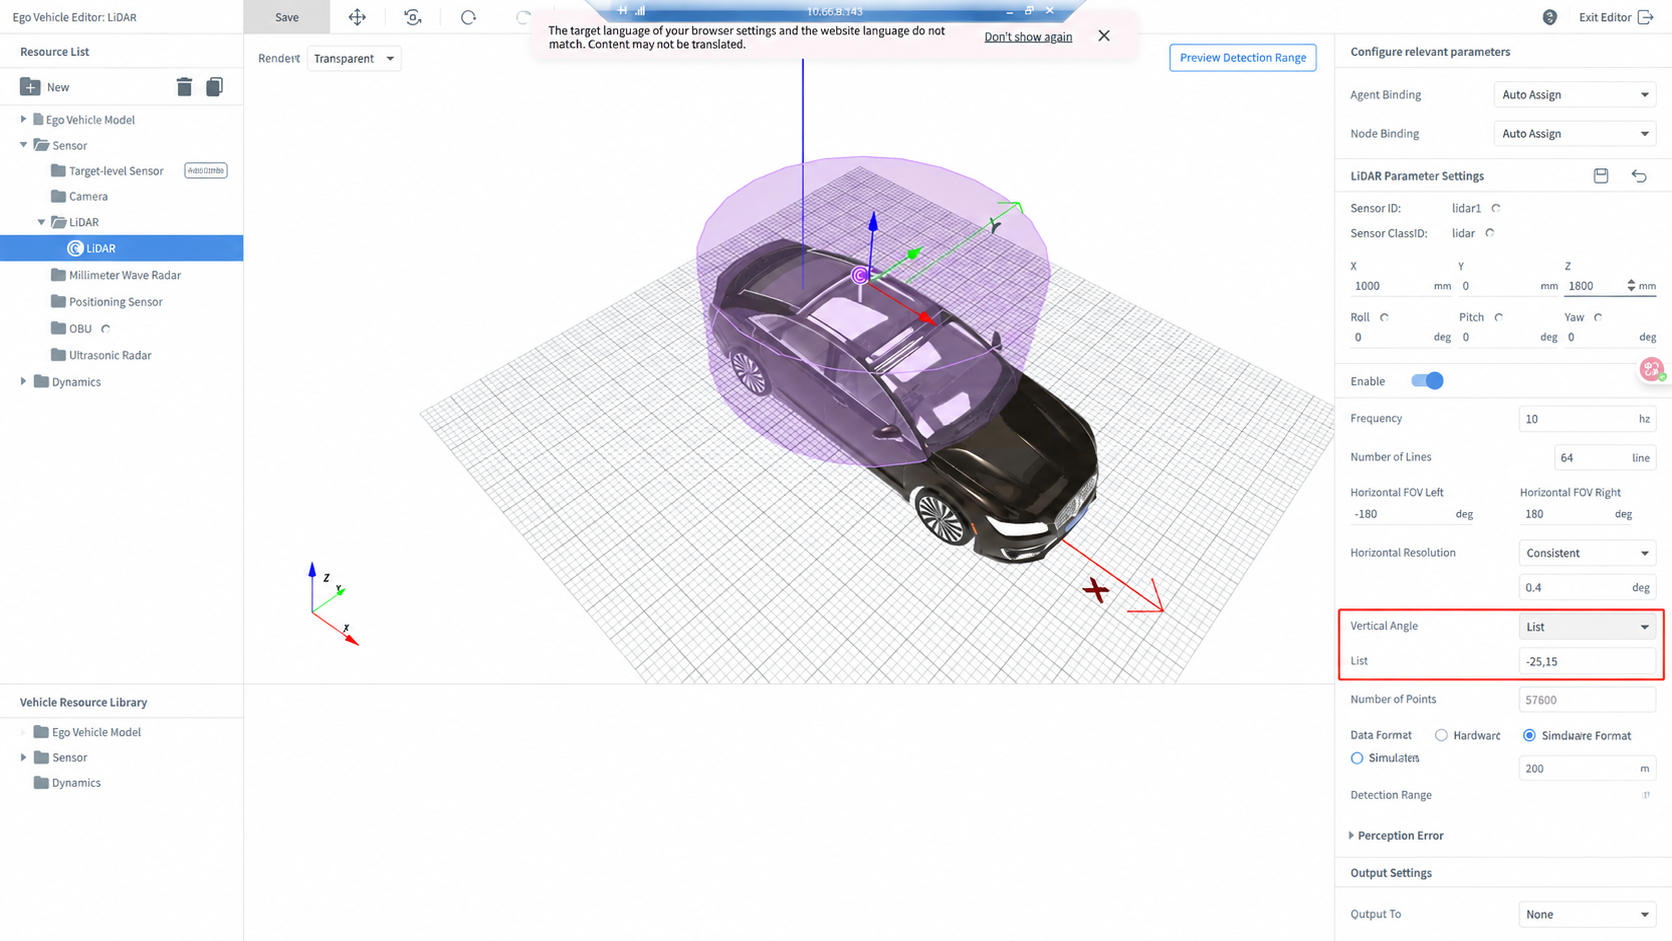The height and width of the screenshot is (941, 1672).
Task: Click the copy resource icon
Action: tap(214, 87)
